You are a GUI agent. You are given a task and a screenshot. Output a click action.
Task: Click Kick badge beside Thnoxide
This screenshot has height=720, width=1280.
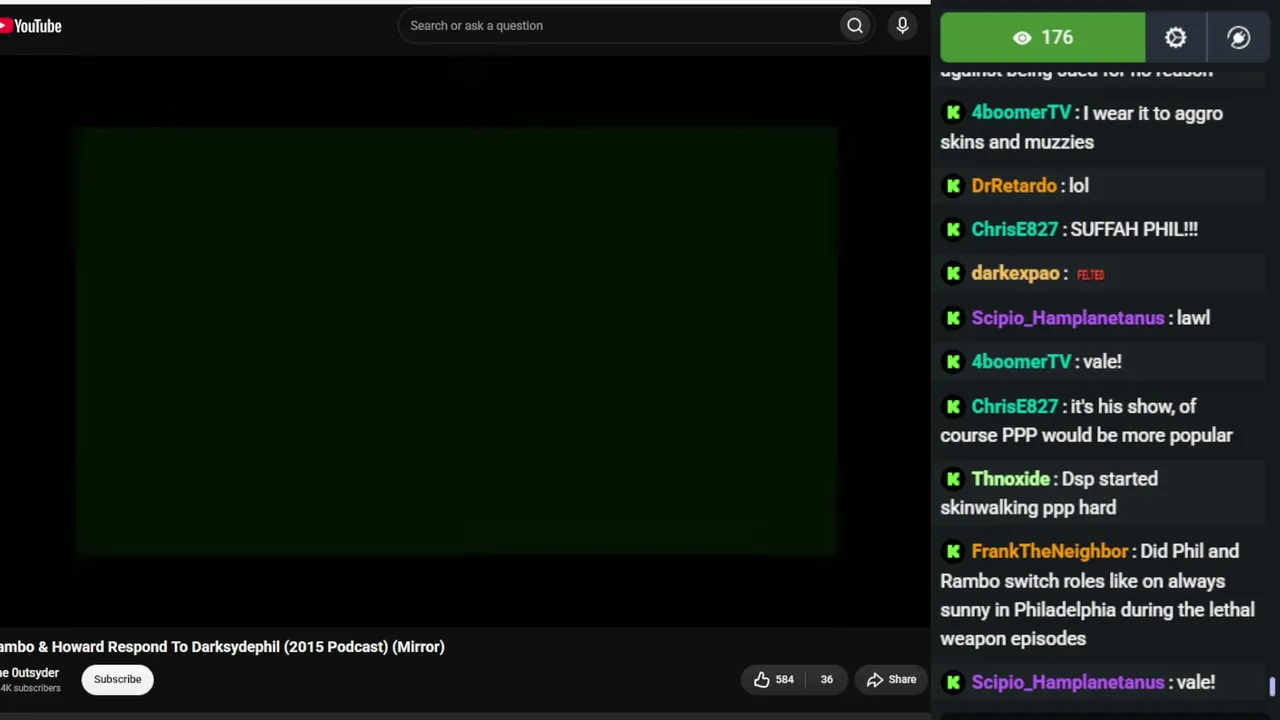(953, 479)
